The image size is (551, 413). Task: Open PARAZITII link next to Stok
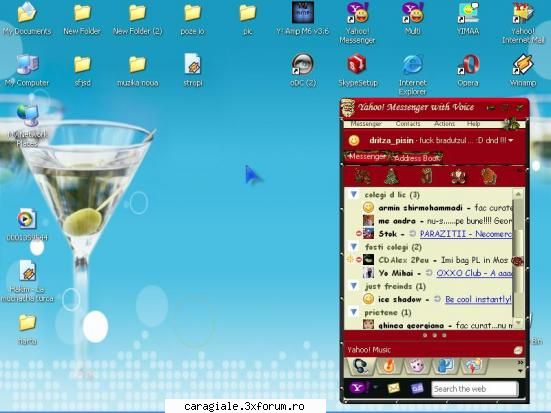(466, 234)
